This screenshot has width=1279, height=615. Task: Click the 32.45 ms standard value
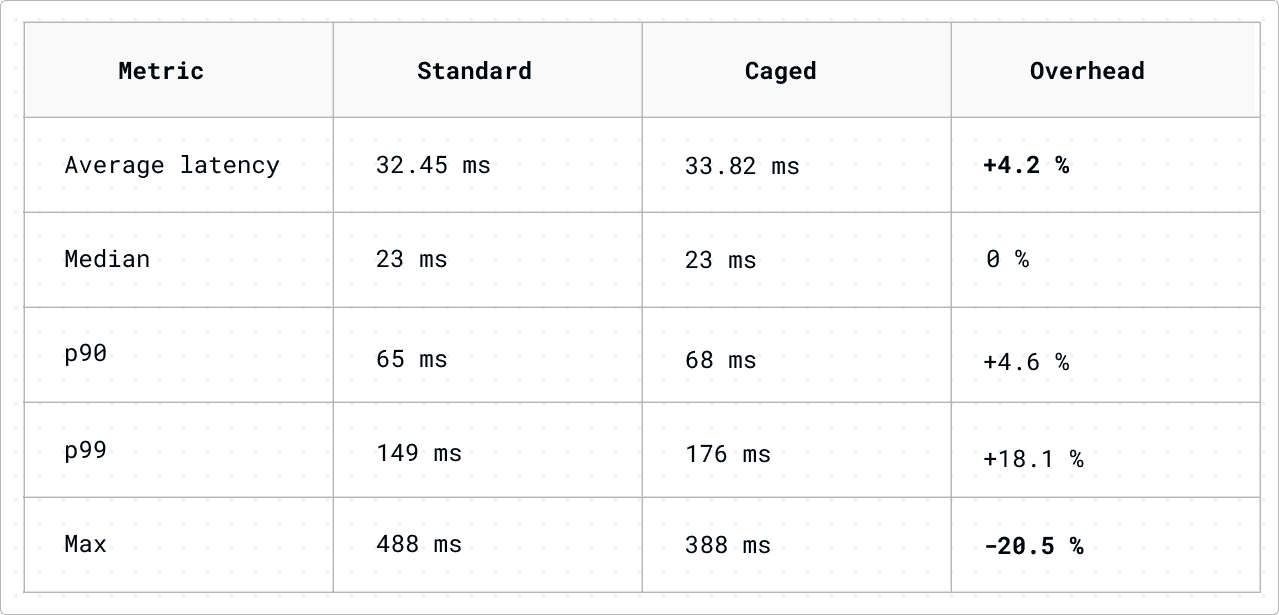(433, 165)
